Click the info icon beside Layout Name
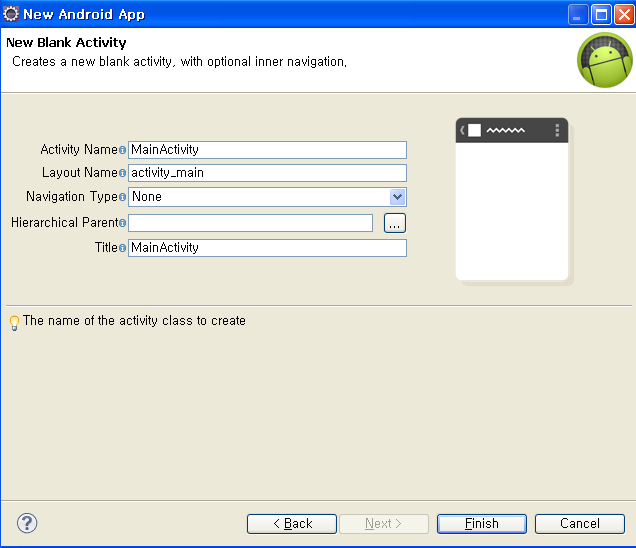The height and width of the screenshot is (548, 636). [122, 173]
